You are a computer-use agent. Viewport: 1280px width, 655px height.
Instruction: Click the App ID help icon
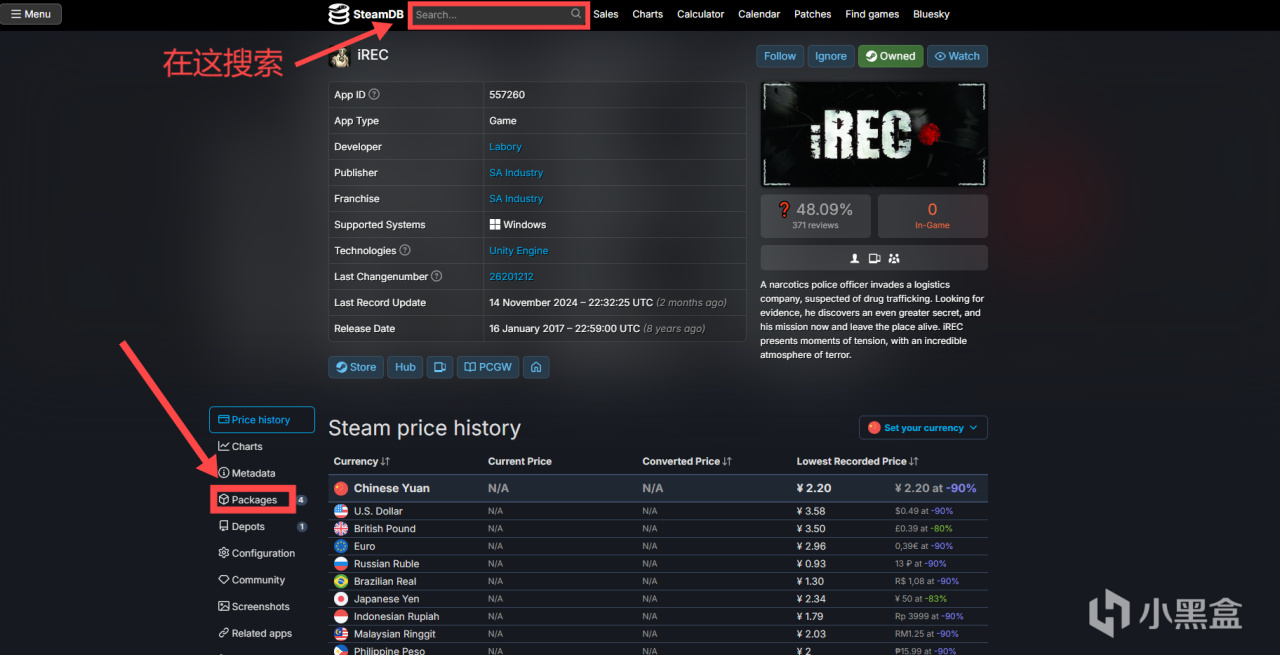[374, 95]
